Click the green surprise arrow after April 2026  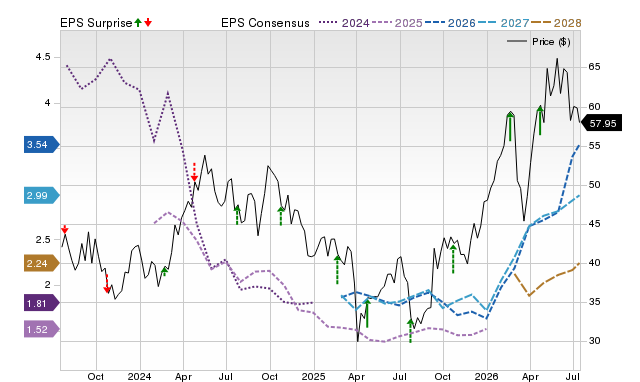click(x=540, y=120)
